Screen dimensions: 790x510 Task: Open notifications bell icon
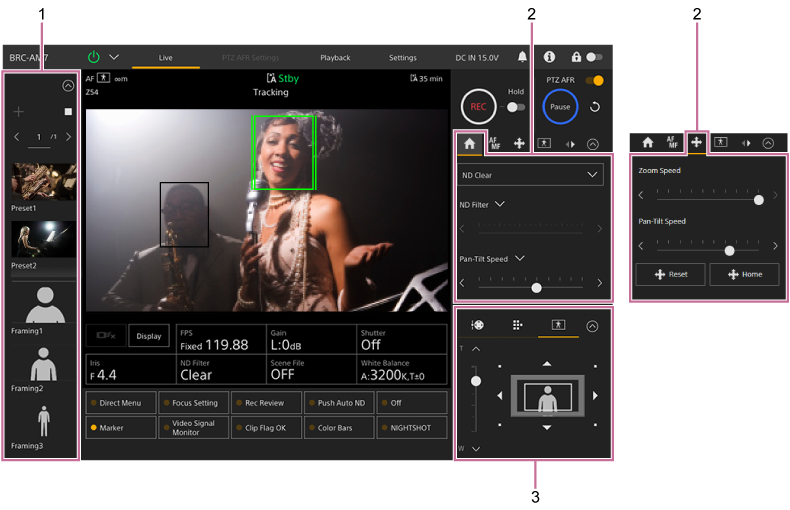point(522,57)
